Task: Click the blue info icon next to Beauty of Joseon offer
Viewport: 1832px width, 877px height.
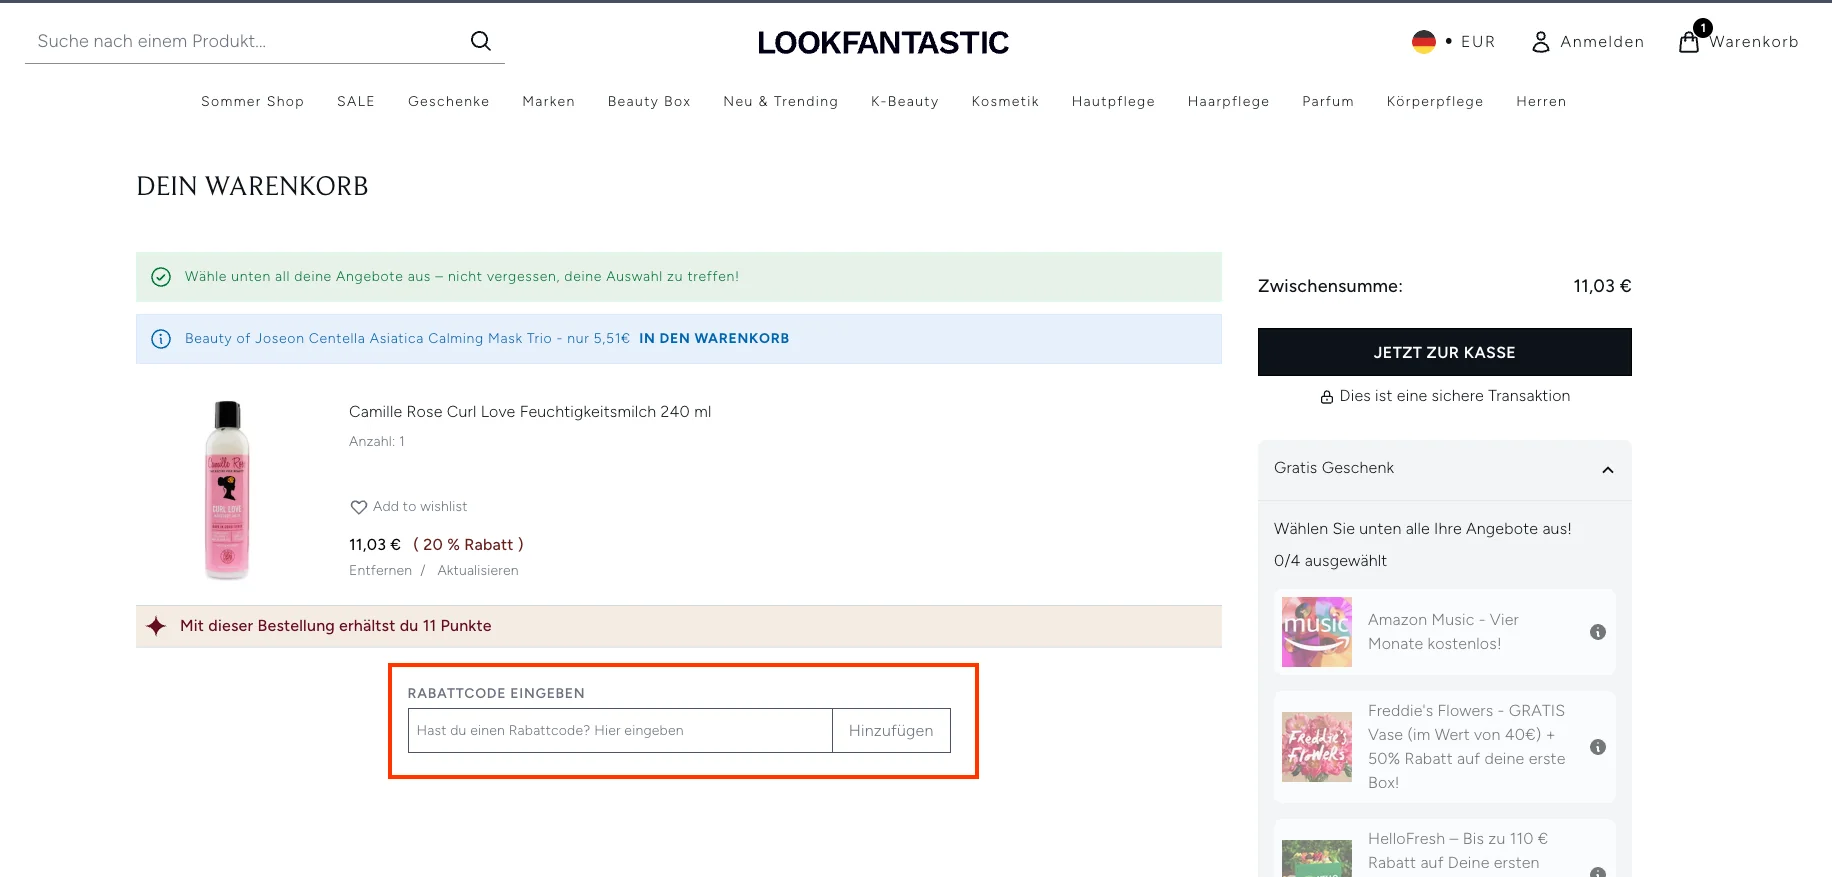Action: click(161, 339)
